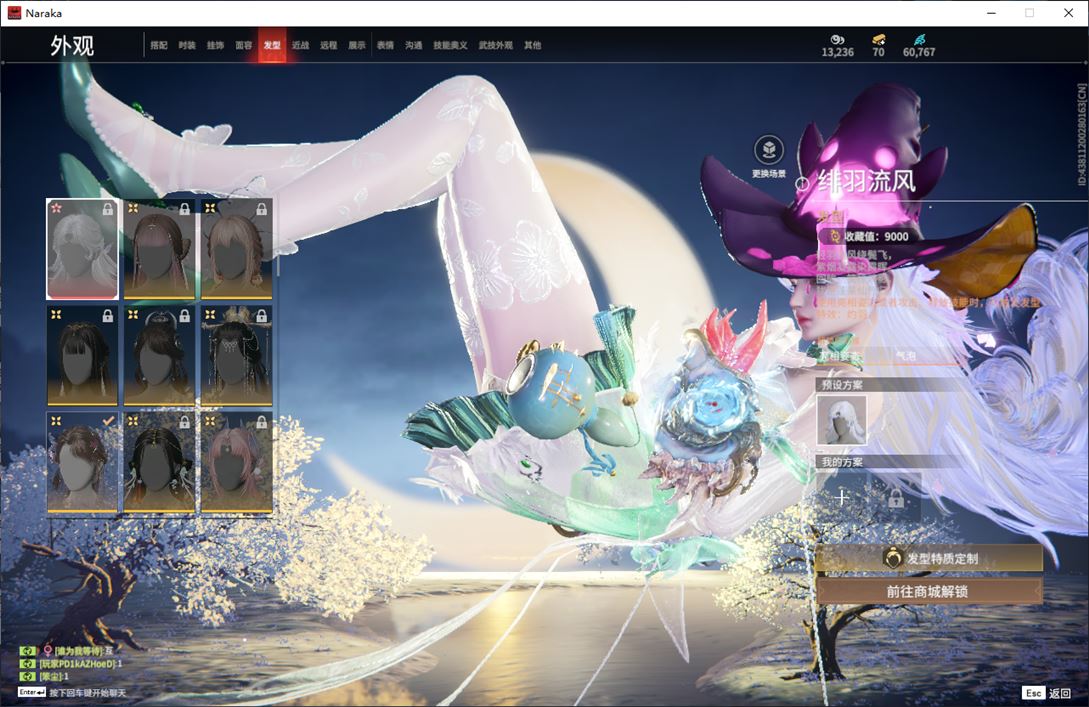Switch to the 其他 tab
This screenshot has height=707, width=1089.
[533, 45]
